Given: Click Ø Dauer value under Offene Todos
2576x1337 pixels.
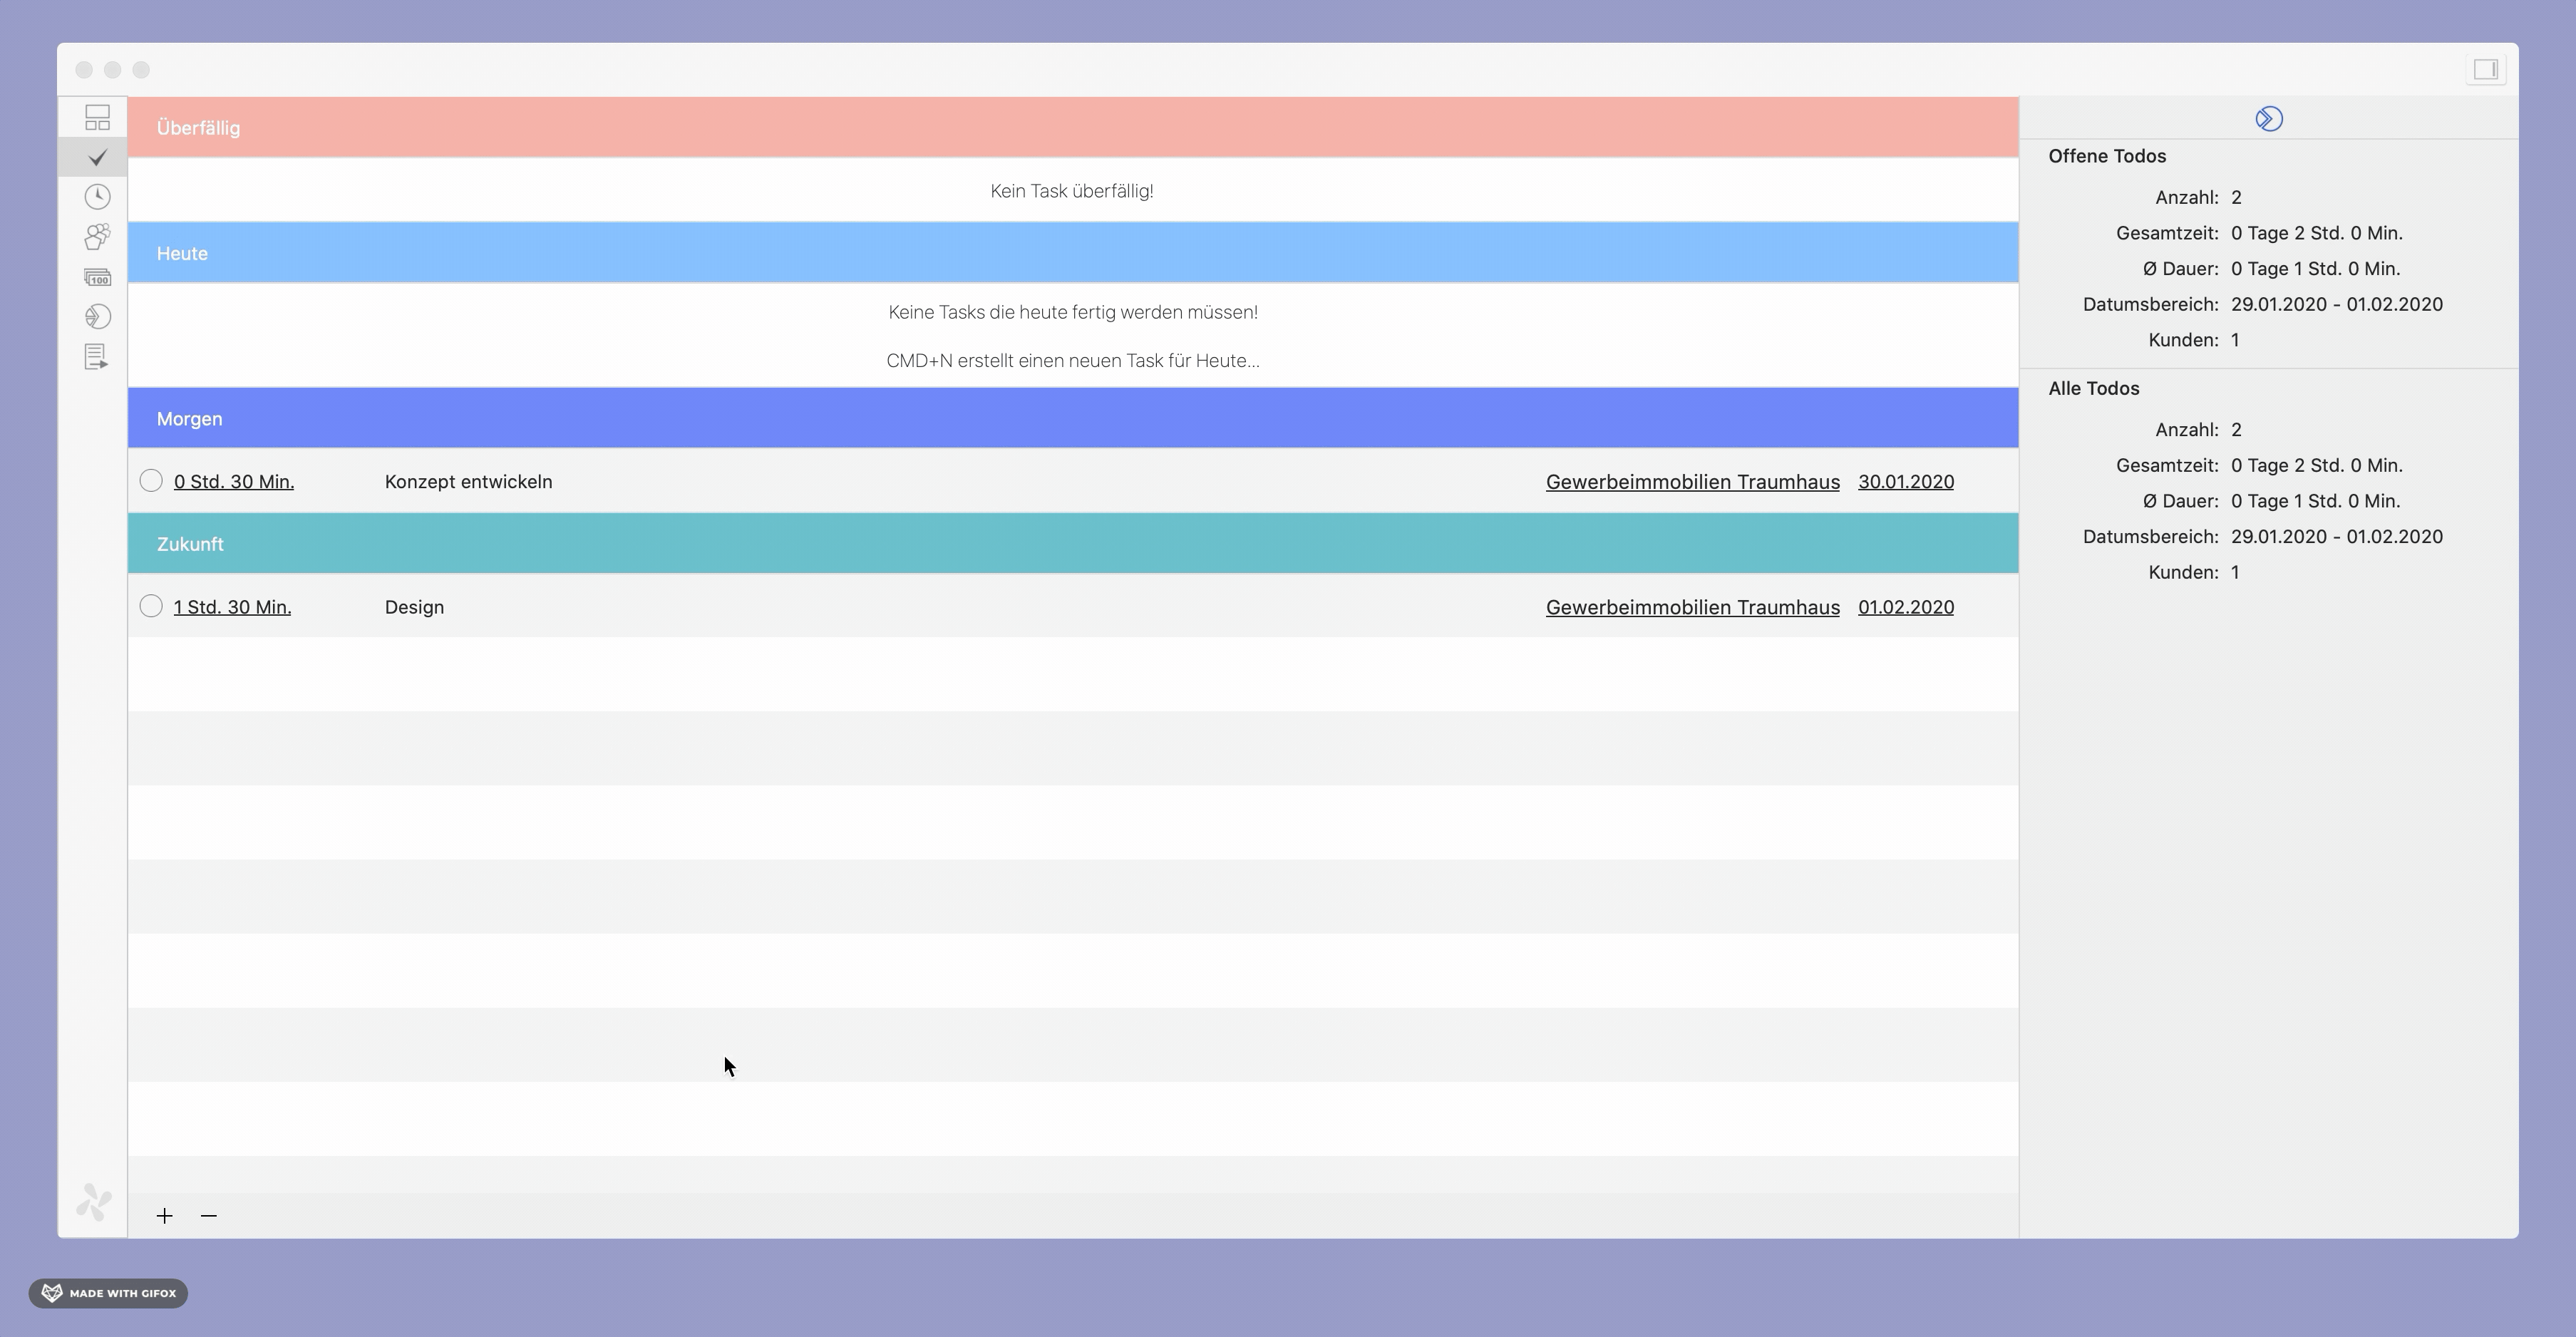Looking at the screenshot, I should click(2316, 269).
